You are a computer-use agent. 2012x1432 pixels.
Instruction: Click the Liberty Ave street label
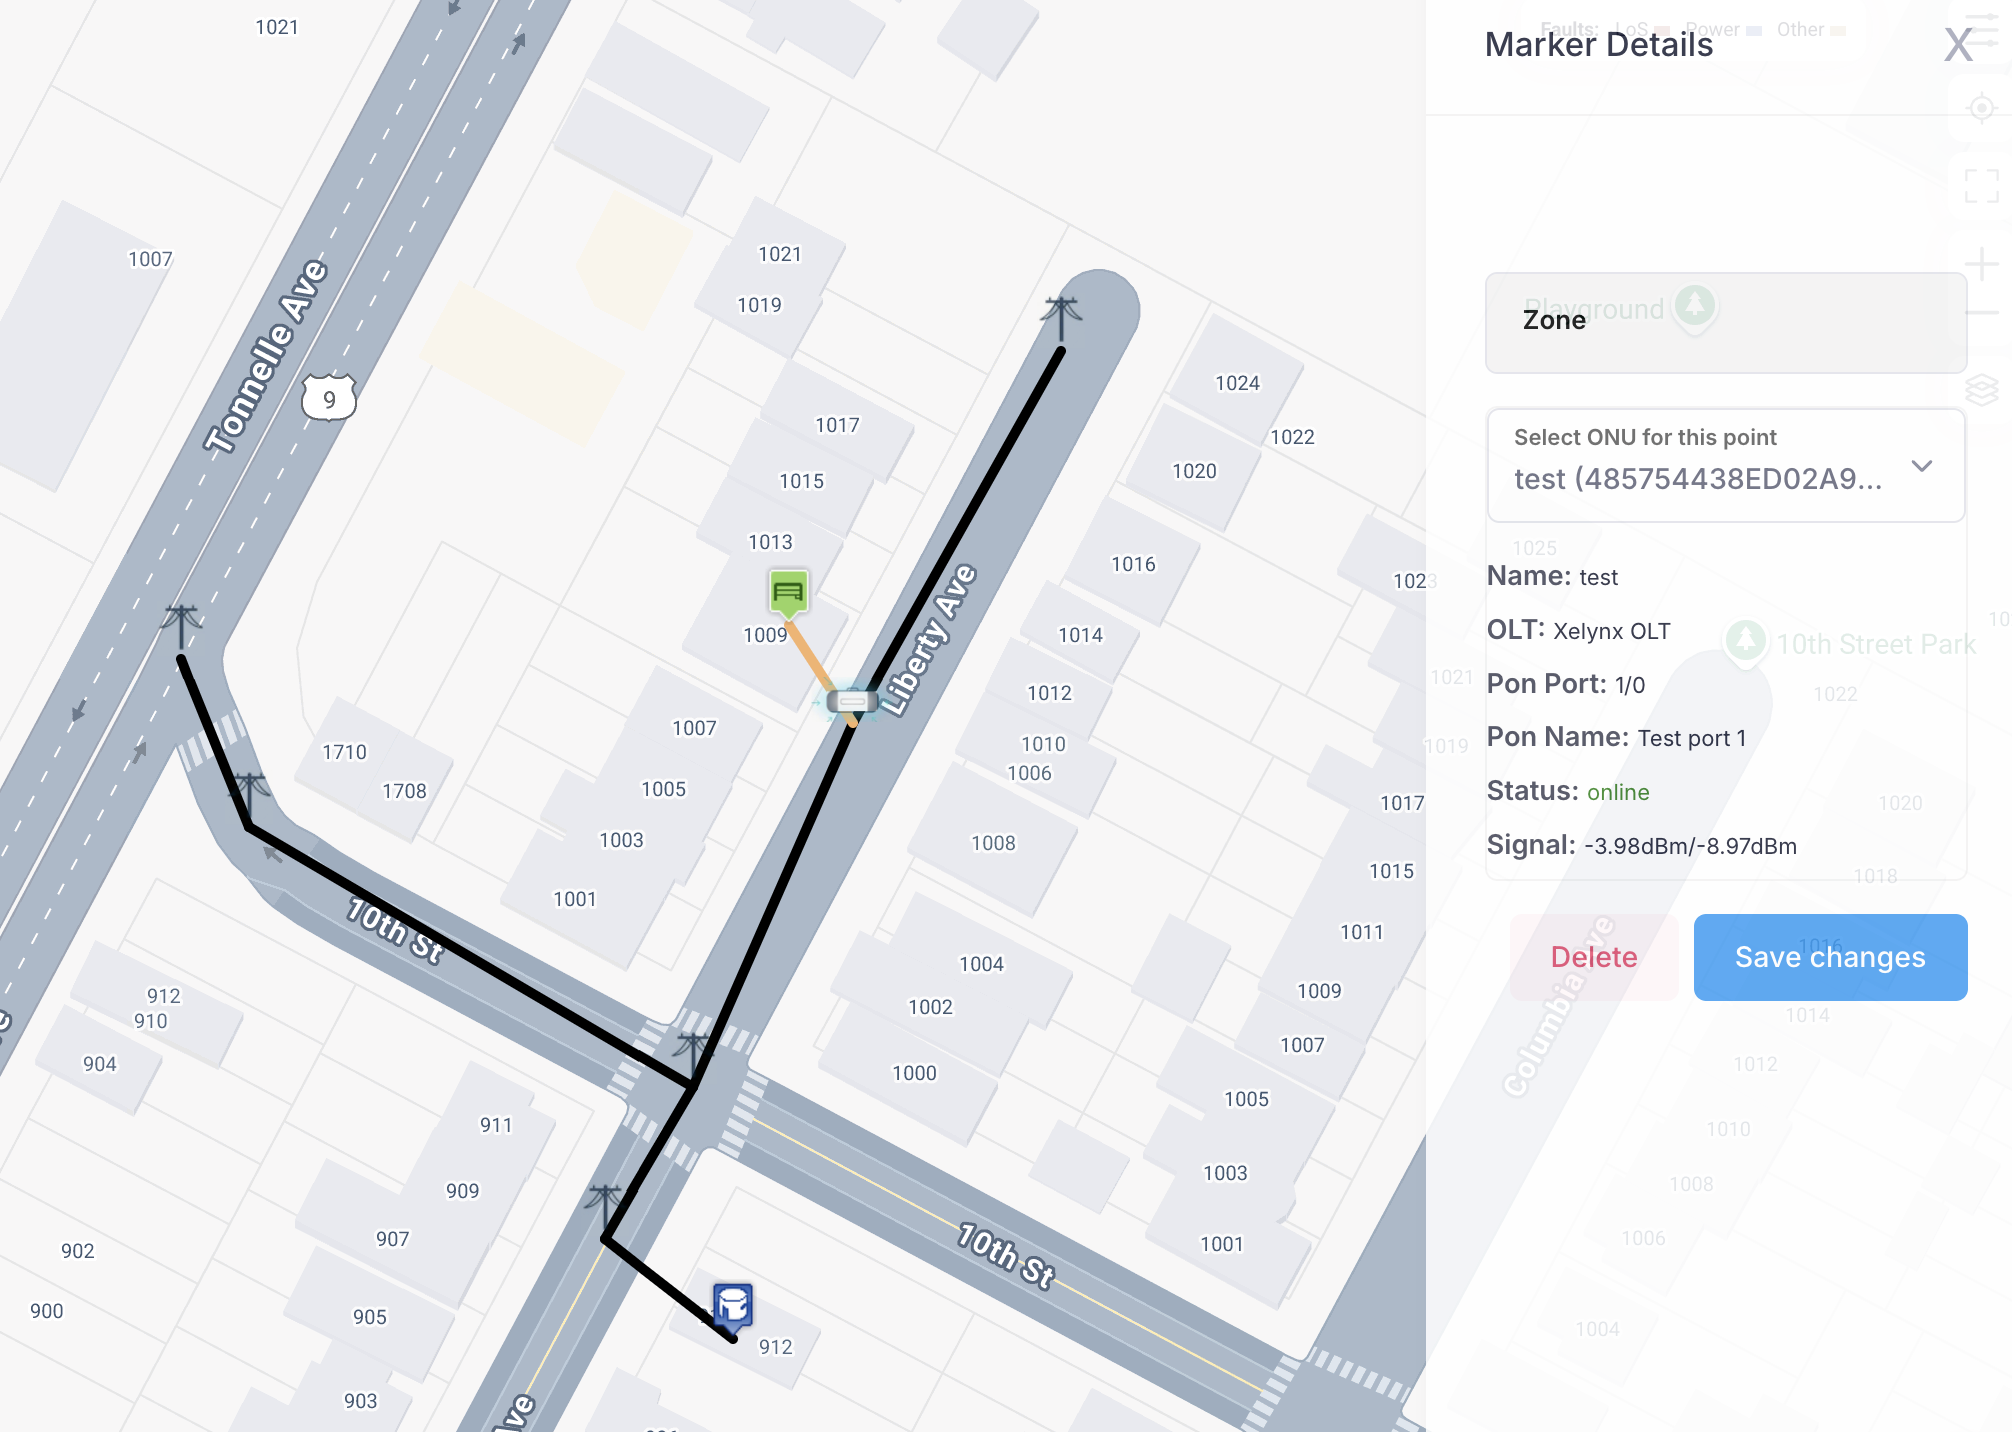click(x=931, y=640)
